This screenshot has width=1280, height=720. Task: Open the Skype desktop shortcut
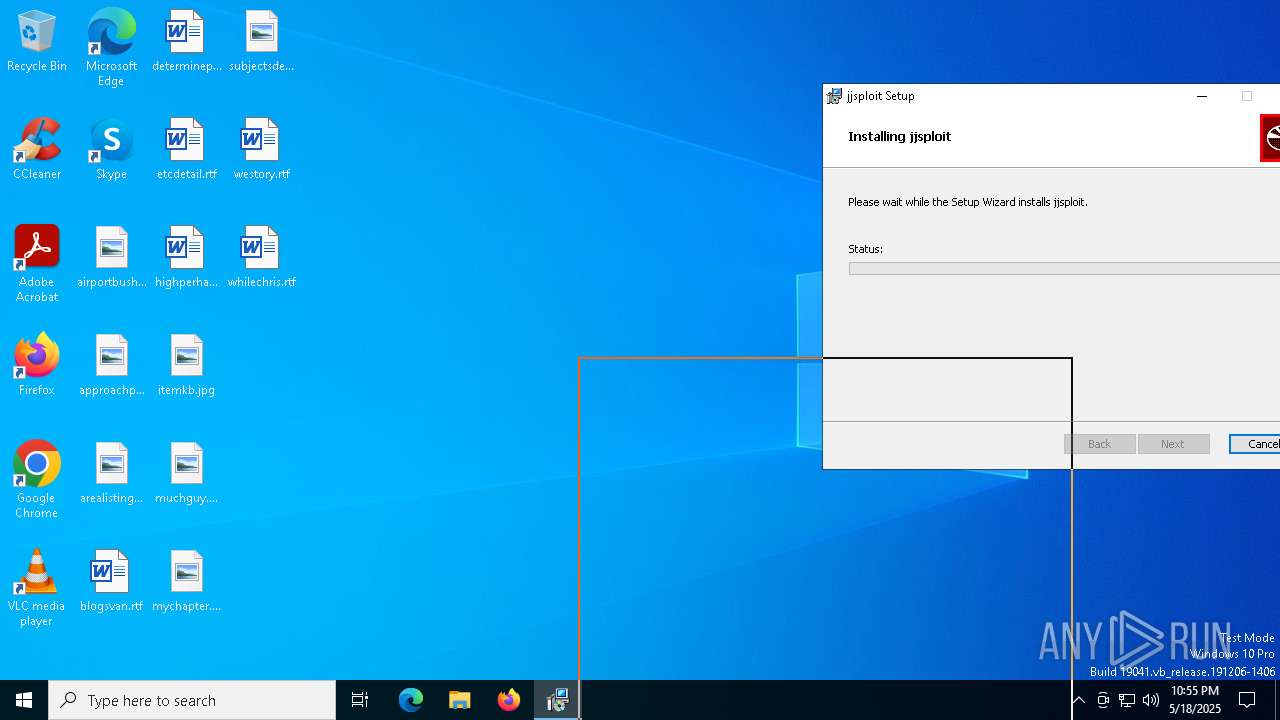click(x=111, y=150)
